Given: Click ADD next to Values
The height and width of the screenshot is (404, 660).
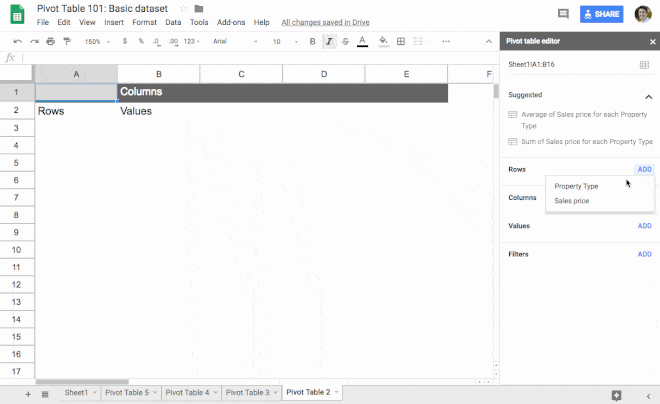Looking at the screenshot, I should (644, 226).
